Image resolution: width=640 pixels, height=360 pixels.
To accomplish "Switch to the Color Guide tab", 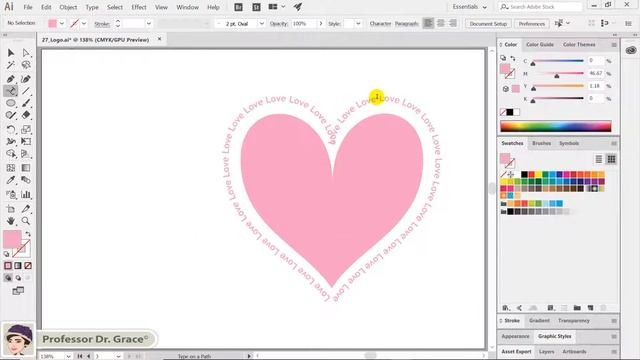I will point(540,44).
